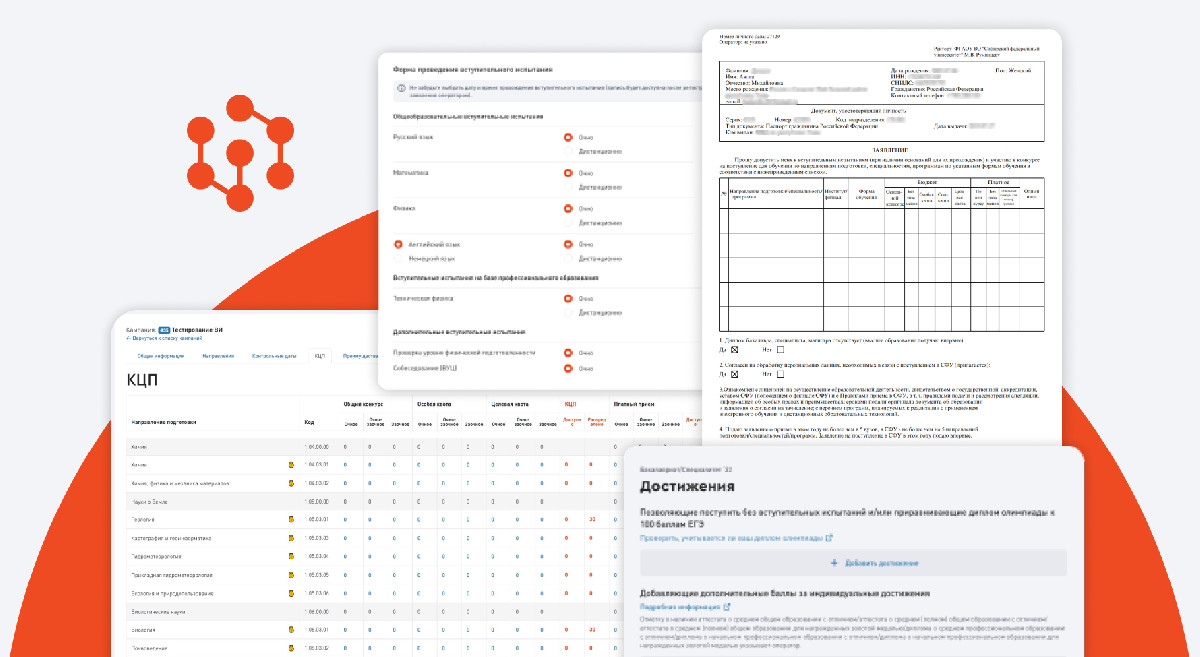Click the external-link icon beside Подробная информация
This screenshot has width=1200, height=657.
(726, 607)
